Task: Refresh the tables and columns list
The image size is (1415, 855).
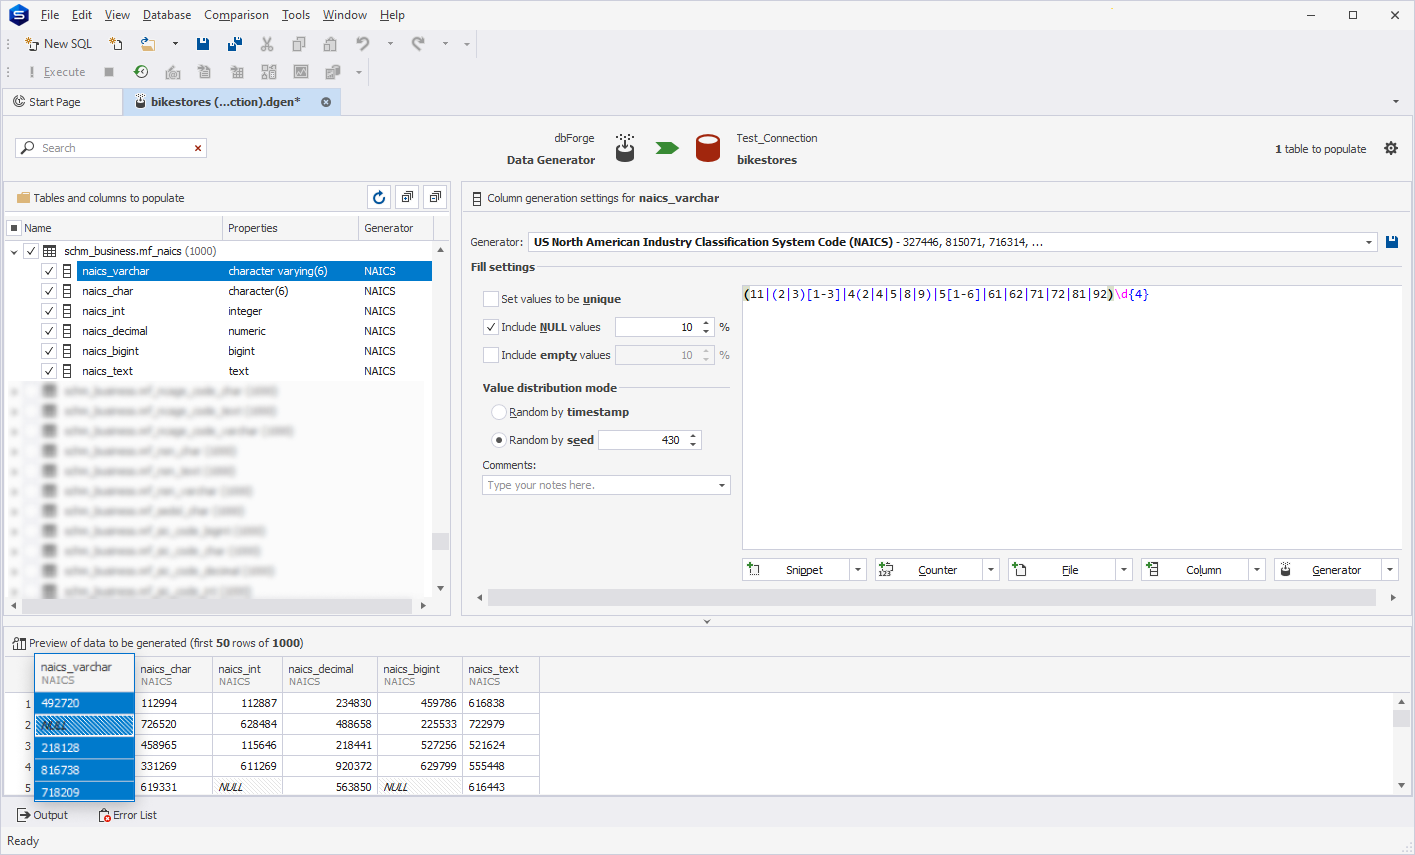Action: click(379, 198)
